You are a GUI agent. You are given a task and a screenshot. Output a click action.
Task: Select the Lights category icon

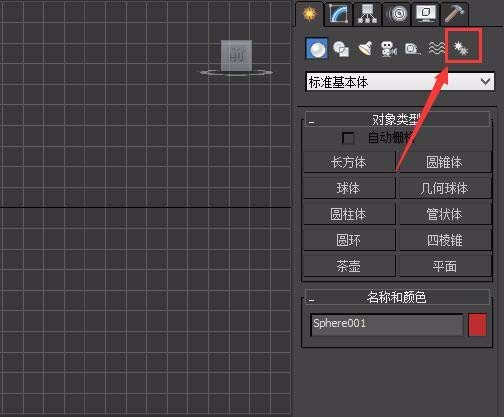pyautogui.click(x=365, y=49)
